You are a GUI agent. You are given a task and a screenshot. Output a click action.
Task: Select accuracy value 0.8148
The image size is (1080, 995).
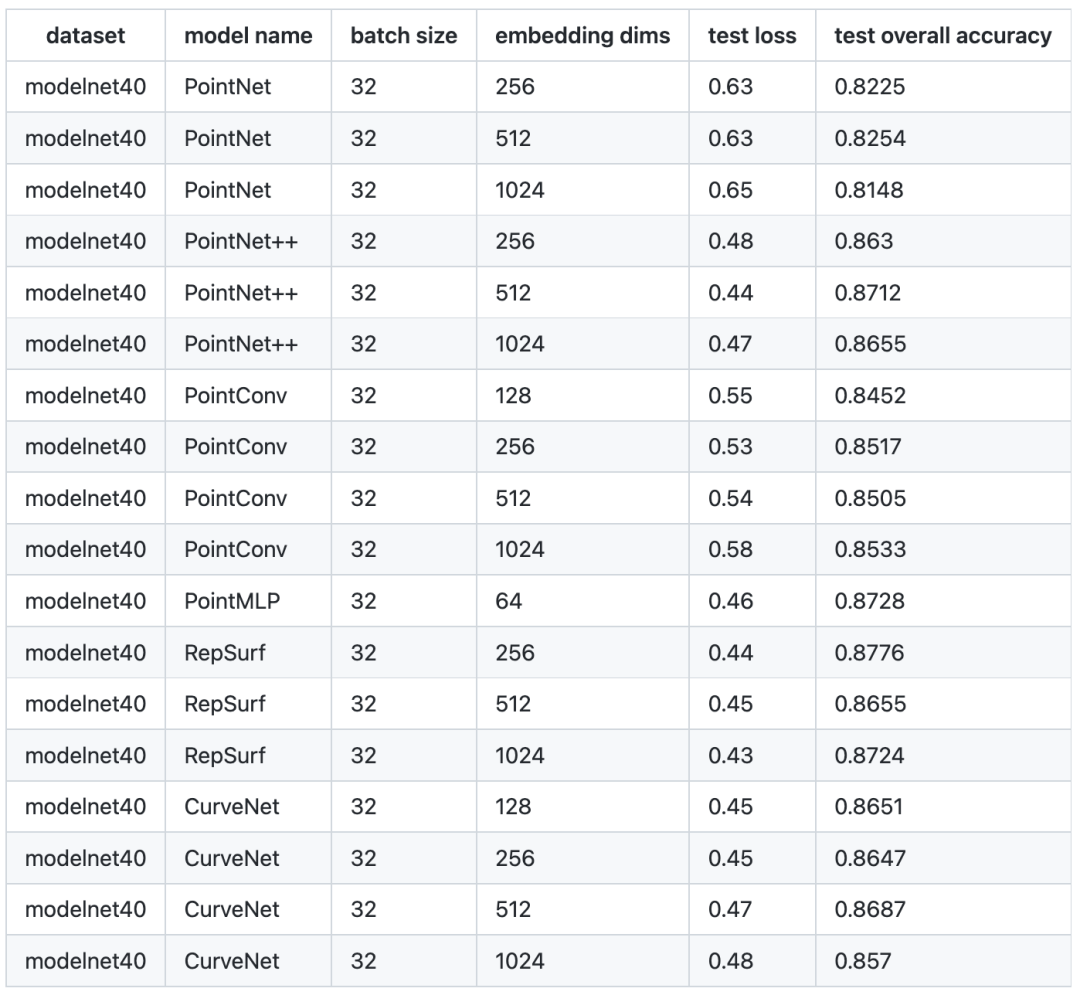869,190
